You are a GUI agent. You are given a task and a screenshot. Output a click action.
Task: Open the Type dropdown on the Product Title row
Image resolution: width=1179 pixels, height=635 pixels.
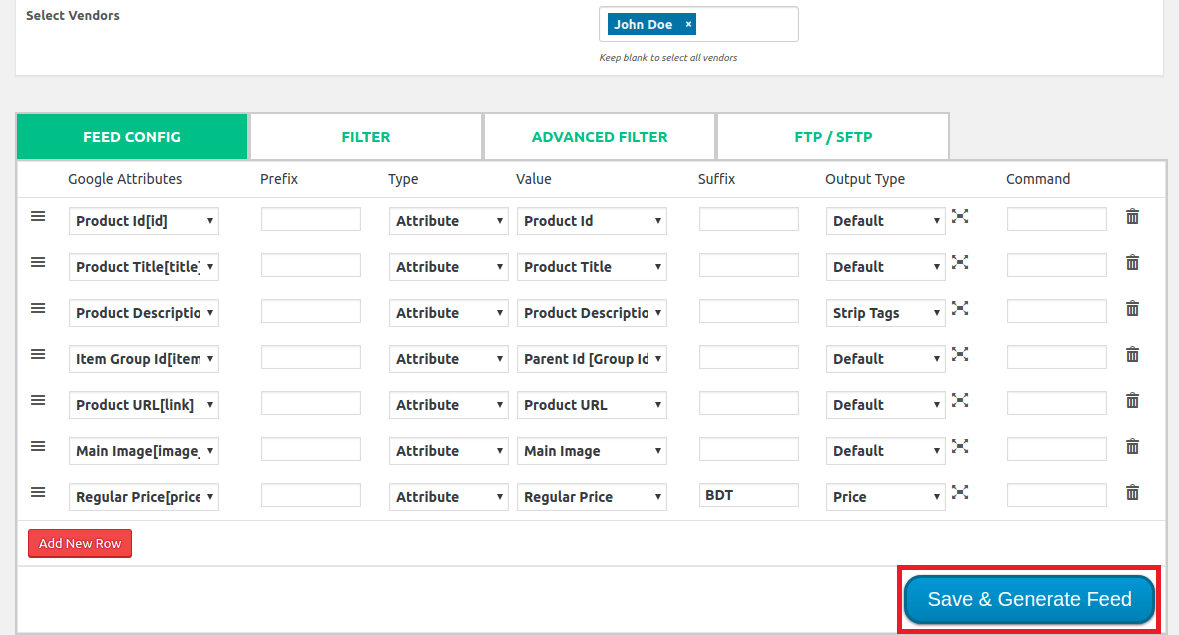448,266
